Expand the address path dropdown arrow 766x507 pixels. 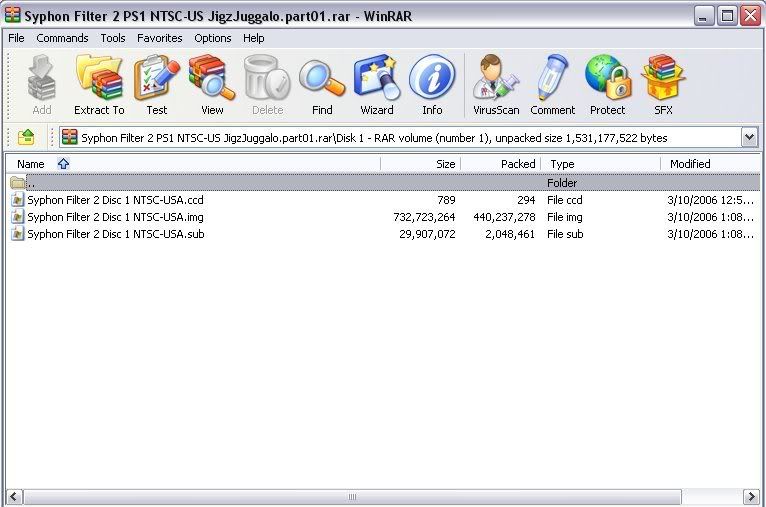click(749, 138)
